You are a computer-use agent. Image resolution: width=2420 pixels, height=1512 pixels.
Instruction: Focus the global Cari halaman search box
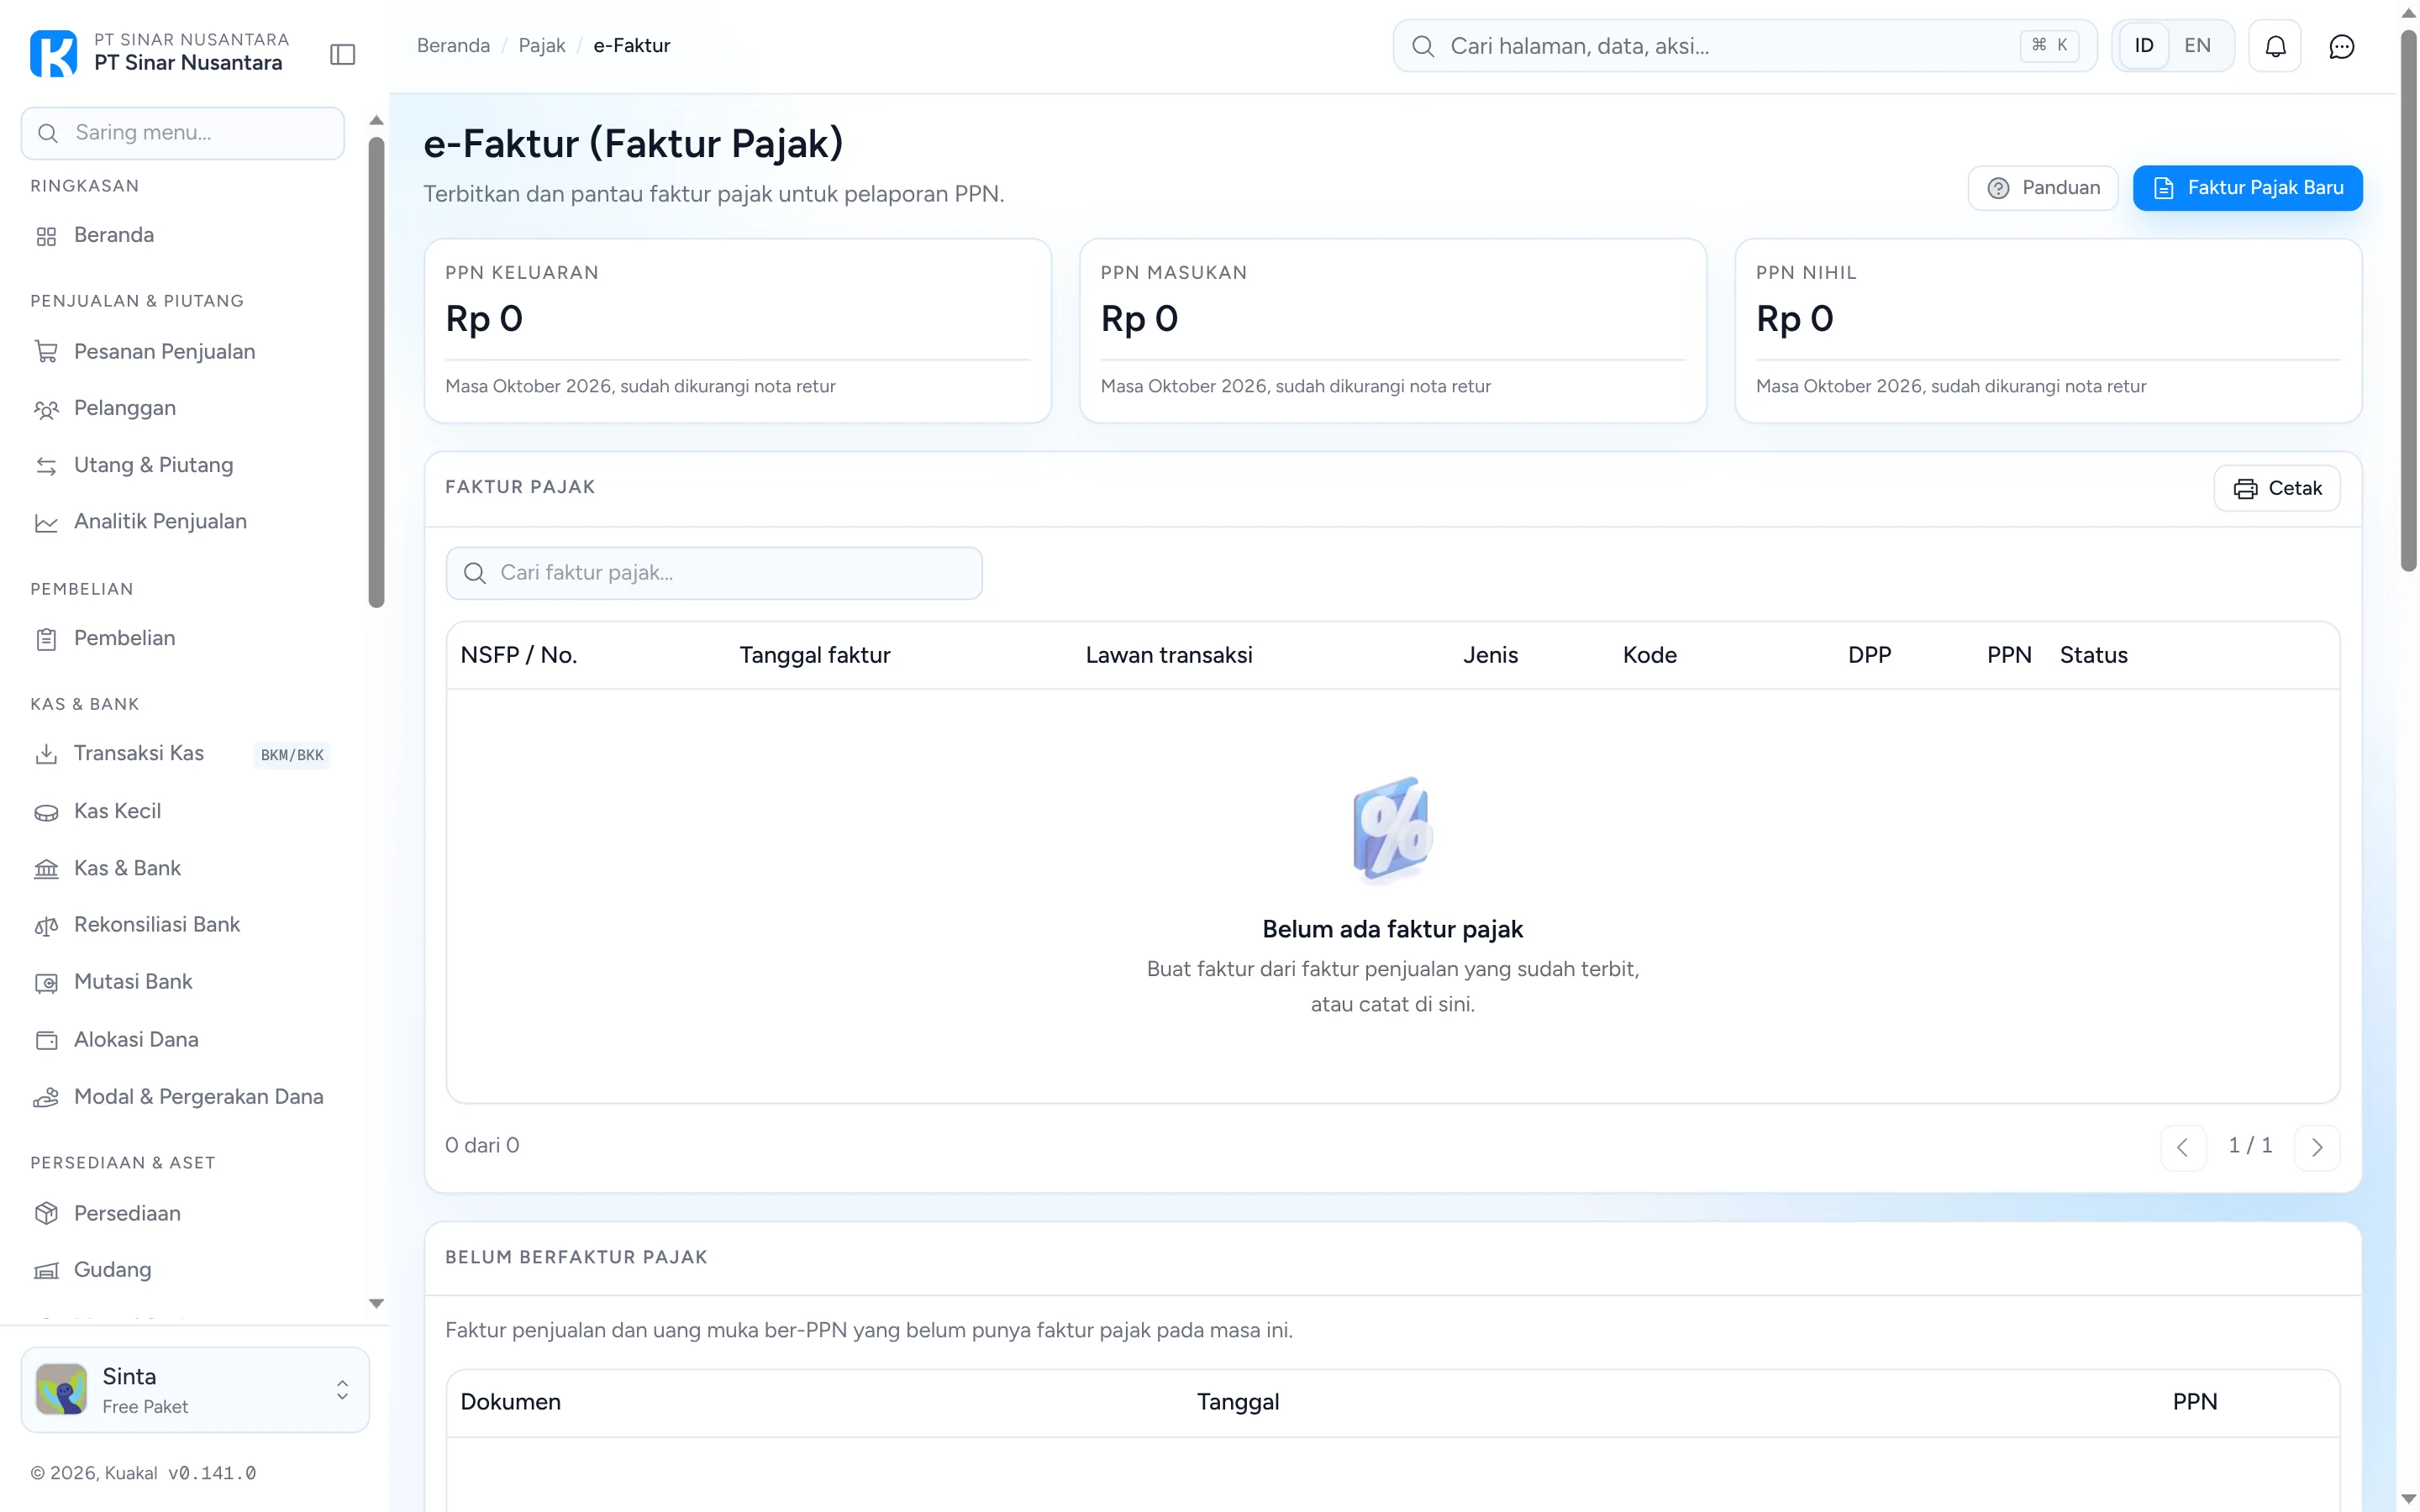coord(1744,46)
